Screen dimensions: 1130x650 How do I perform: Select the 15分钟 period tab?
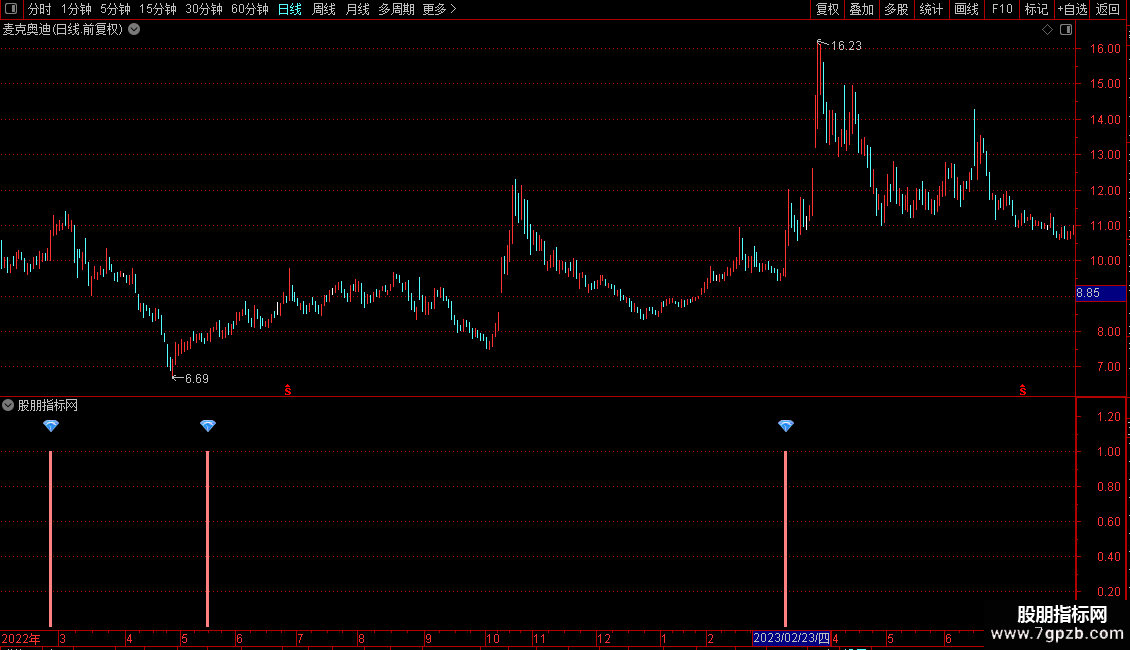(157, 9)
